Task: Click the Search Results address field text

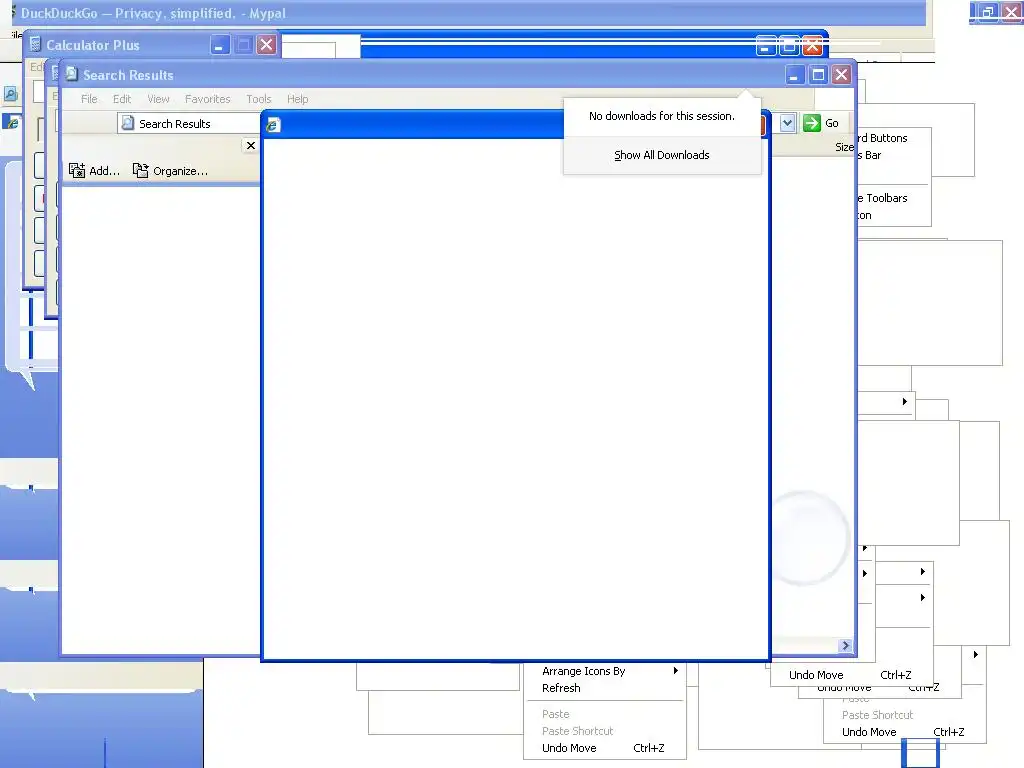Action: (174, 123)
